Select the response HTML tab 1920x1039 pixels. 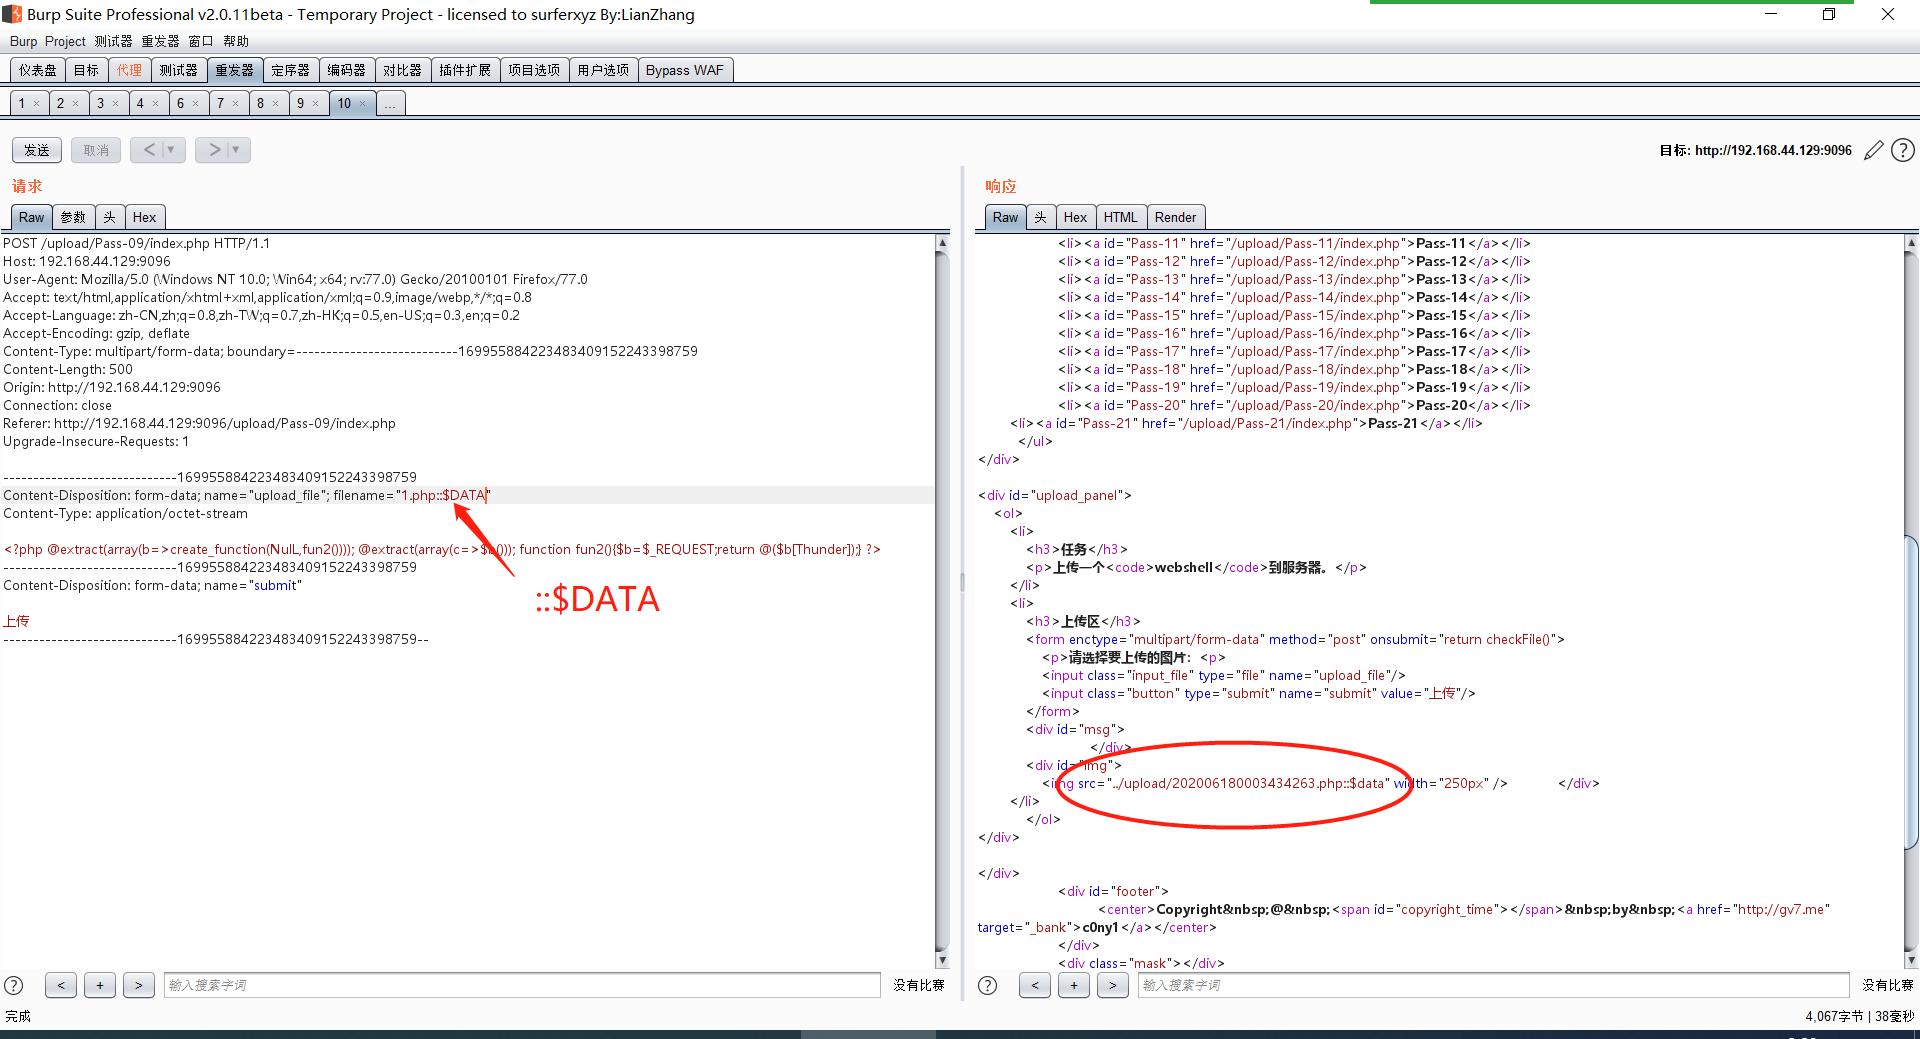(x=1121, y=217)
